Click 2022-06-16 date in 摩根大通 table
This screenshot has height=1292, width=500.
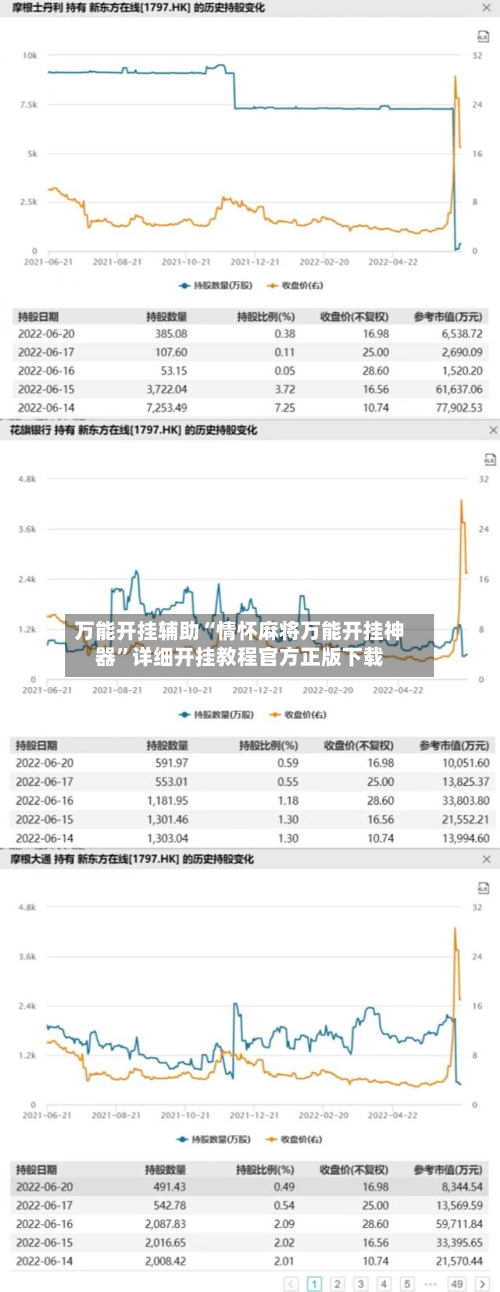(46, 1223)
